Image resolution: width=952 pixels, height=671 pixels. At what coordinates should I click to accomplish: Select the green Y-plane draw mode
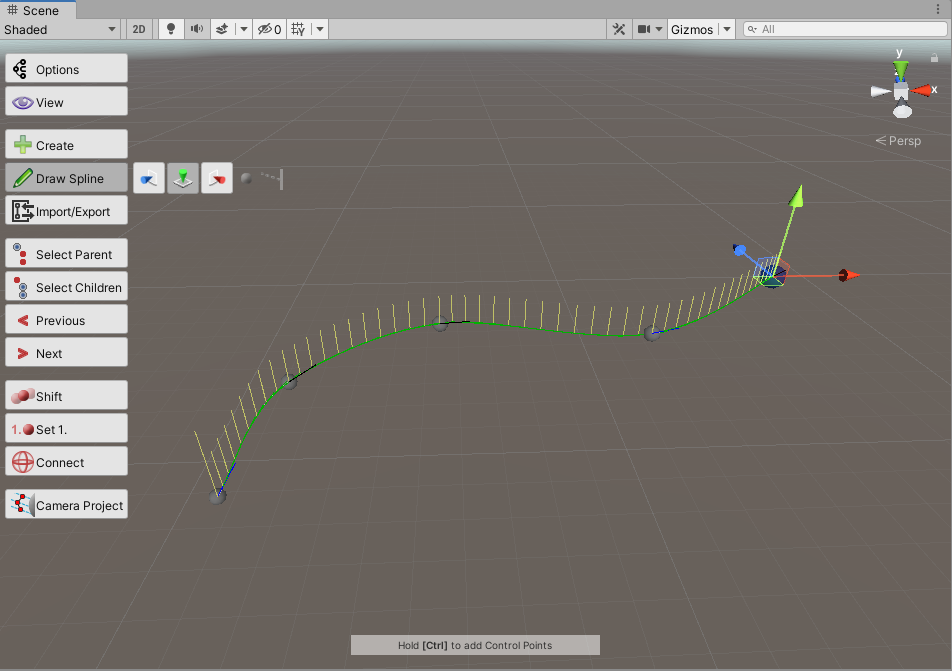(183, 178)
